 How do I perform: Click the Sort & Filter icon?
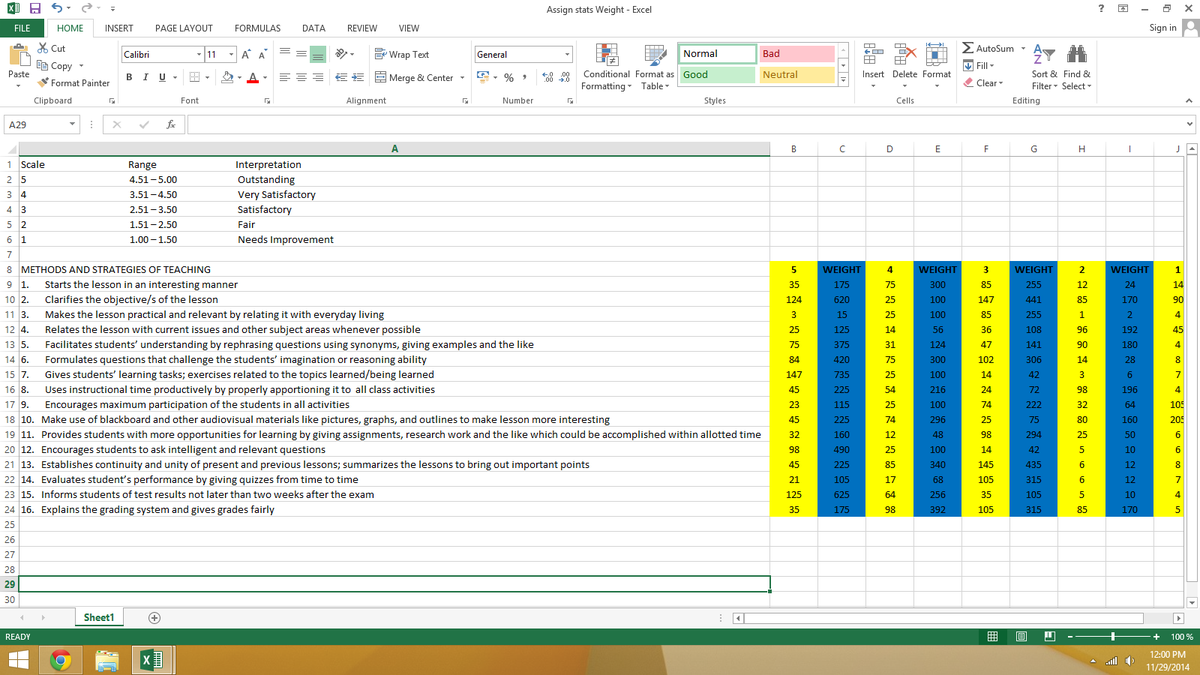1045,67
